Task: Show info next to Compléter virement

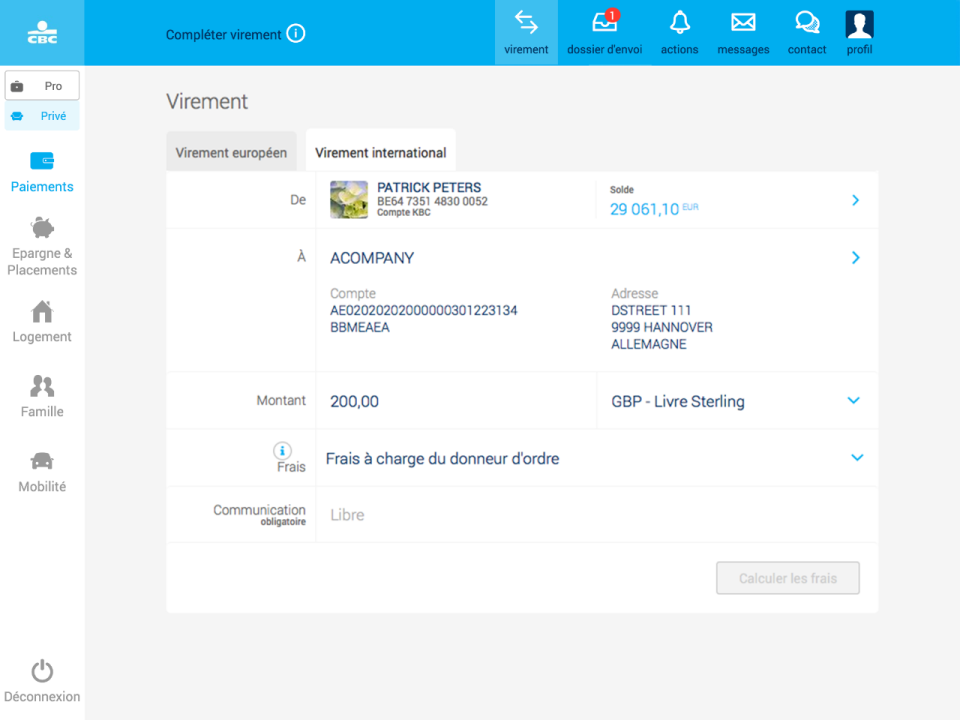Action: [296, 34]
